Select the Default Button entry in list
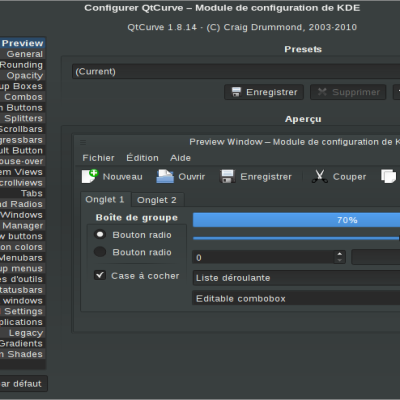 22,151
